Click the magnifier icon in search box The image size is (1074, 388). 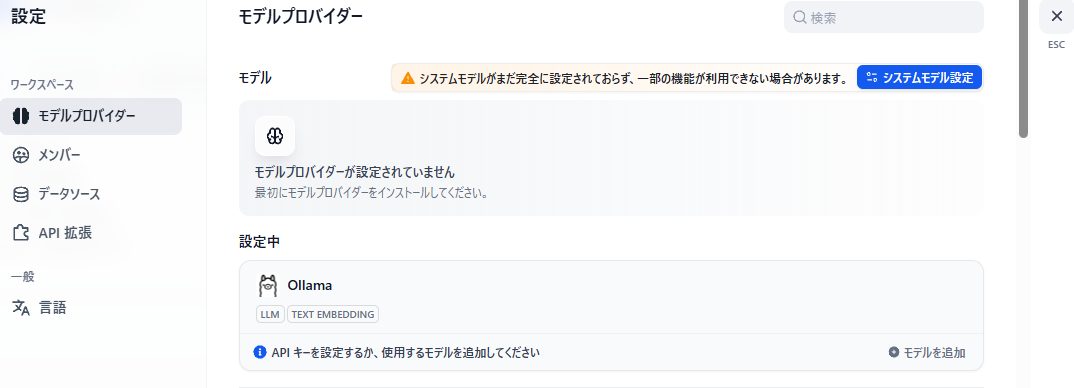tap(800, 17)
